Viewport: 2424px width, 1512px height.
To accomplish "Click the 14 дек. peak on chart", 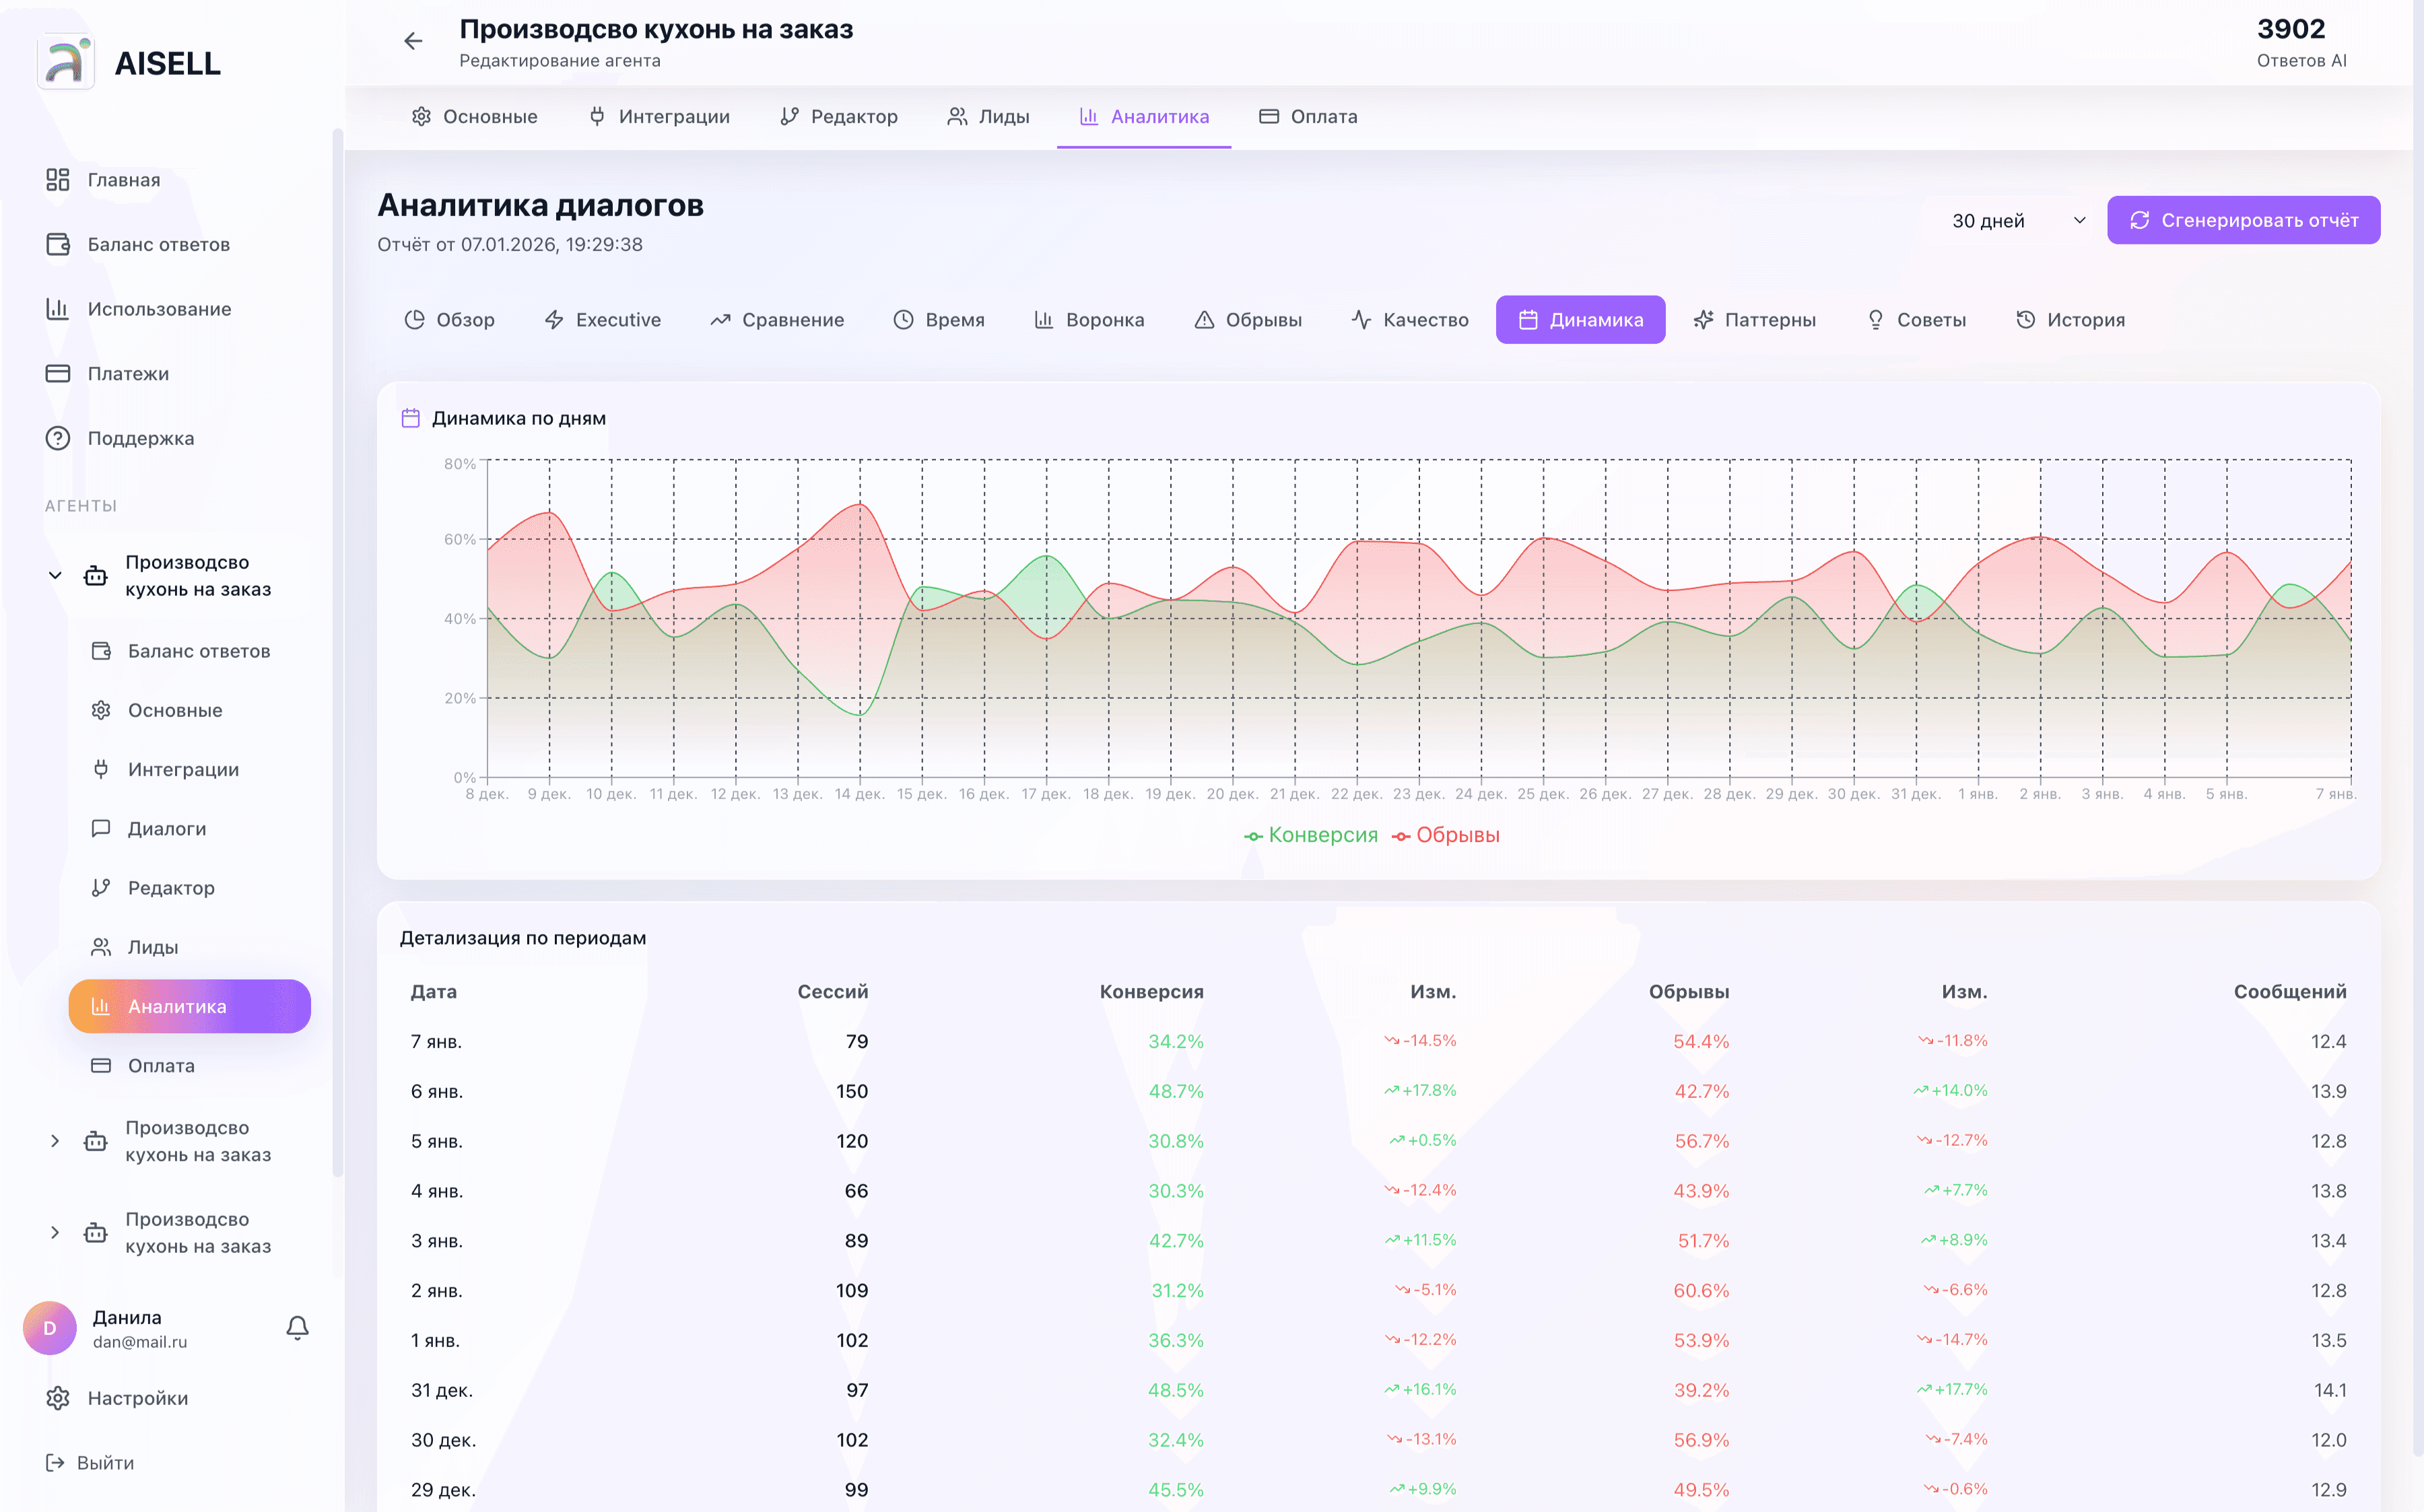I will pos(860,505).
